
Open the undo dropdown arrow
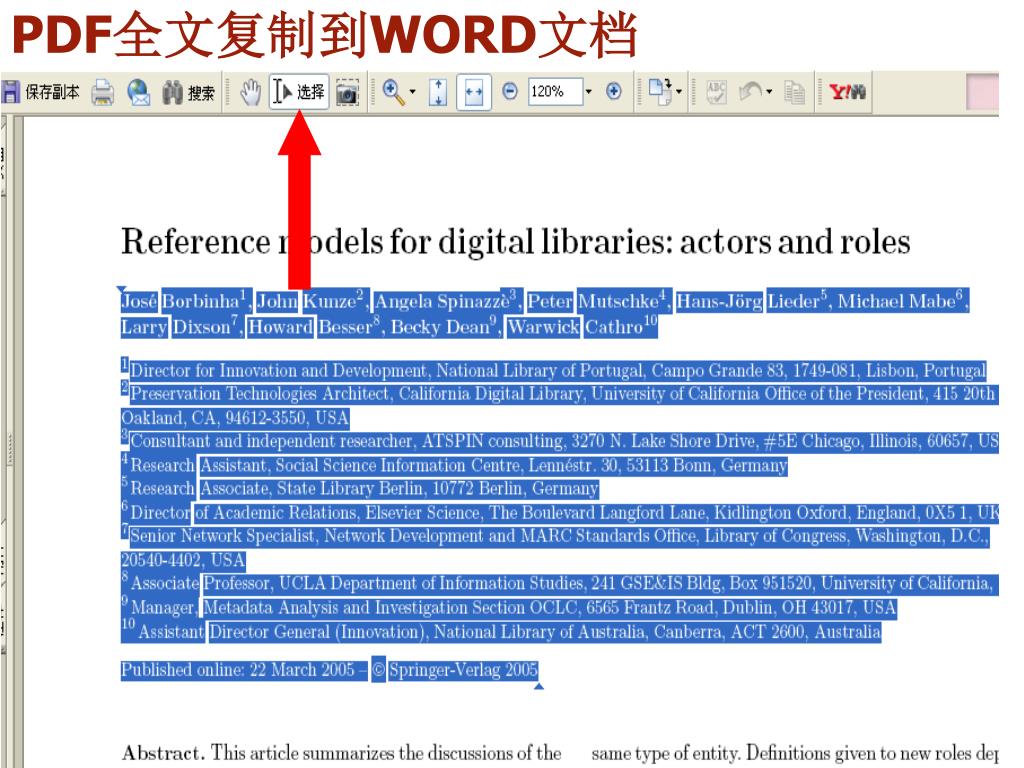pos(769,91)
